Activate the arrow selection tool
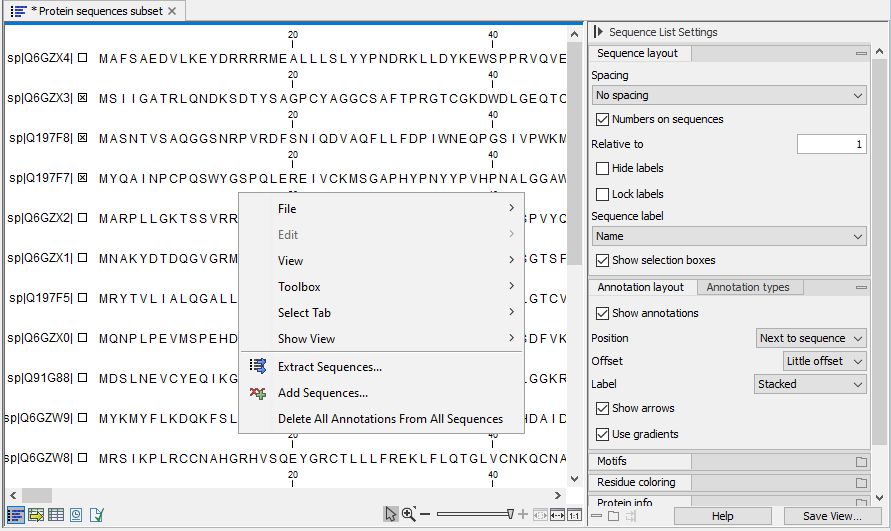The image size is (891, 531). (x=391, y=514)
